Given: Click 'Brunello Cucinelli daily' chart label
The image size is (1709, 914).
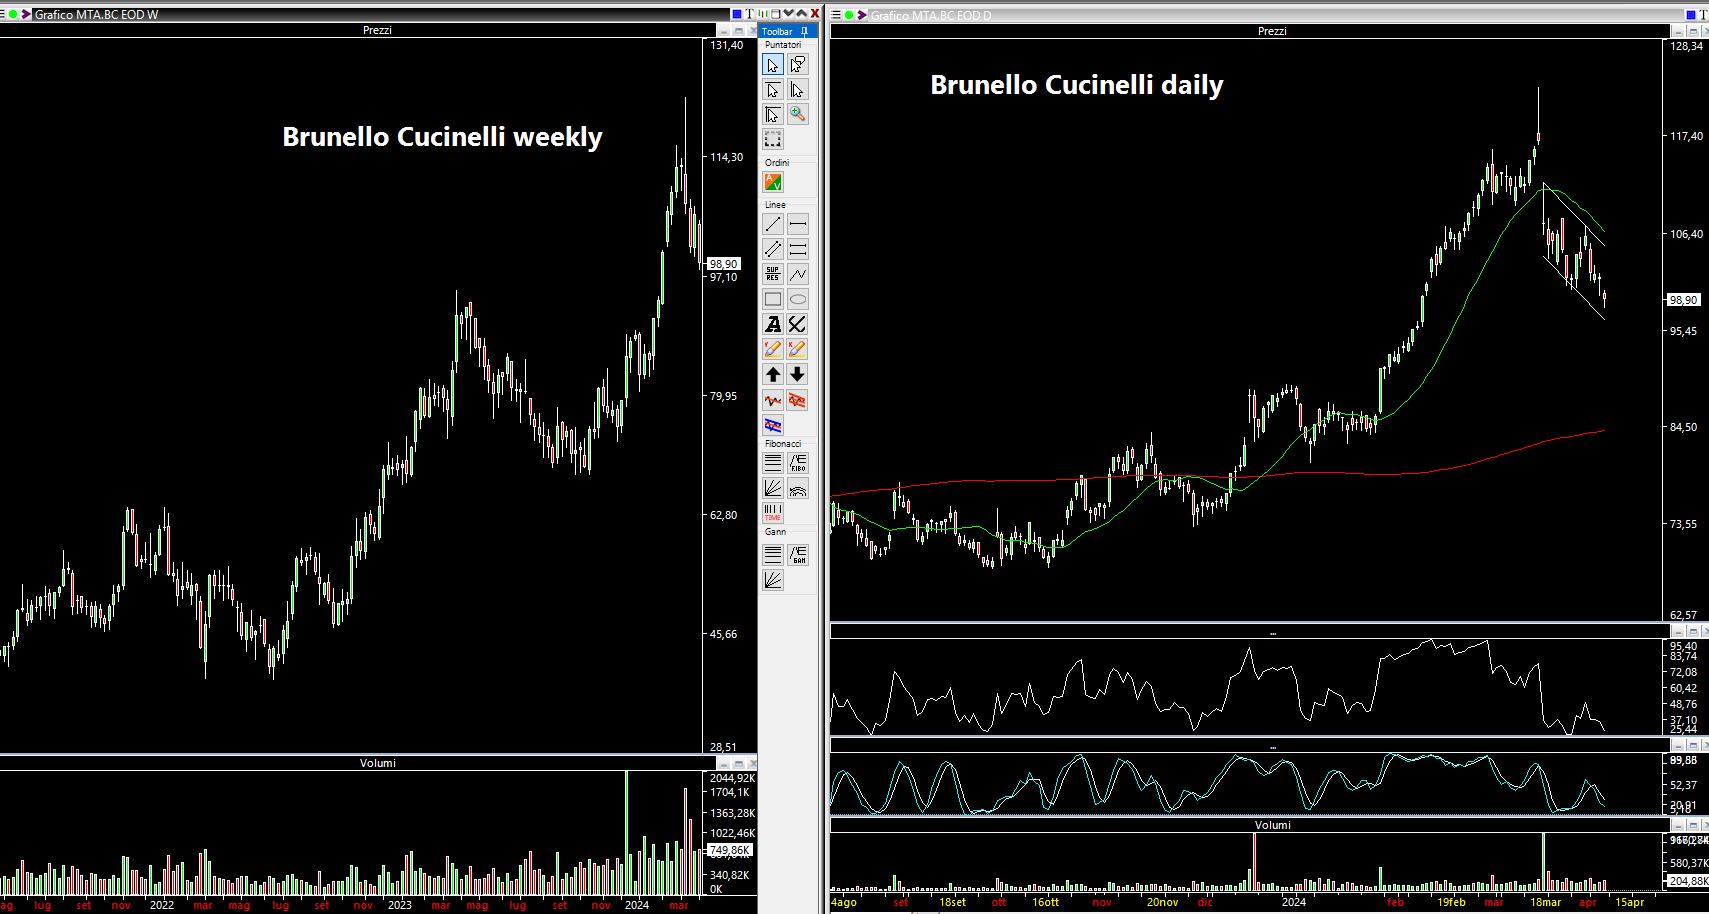Looking at the screenshot, I should [x=1077, y=85].
